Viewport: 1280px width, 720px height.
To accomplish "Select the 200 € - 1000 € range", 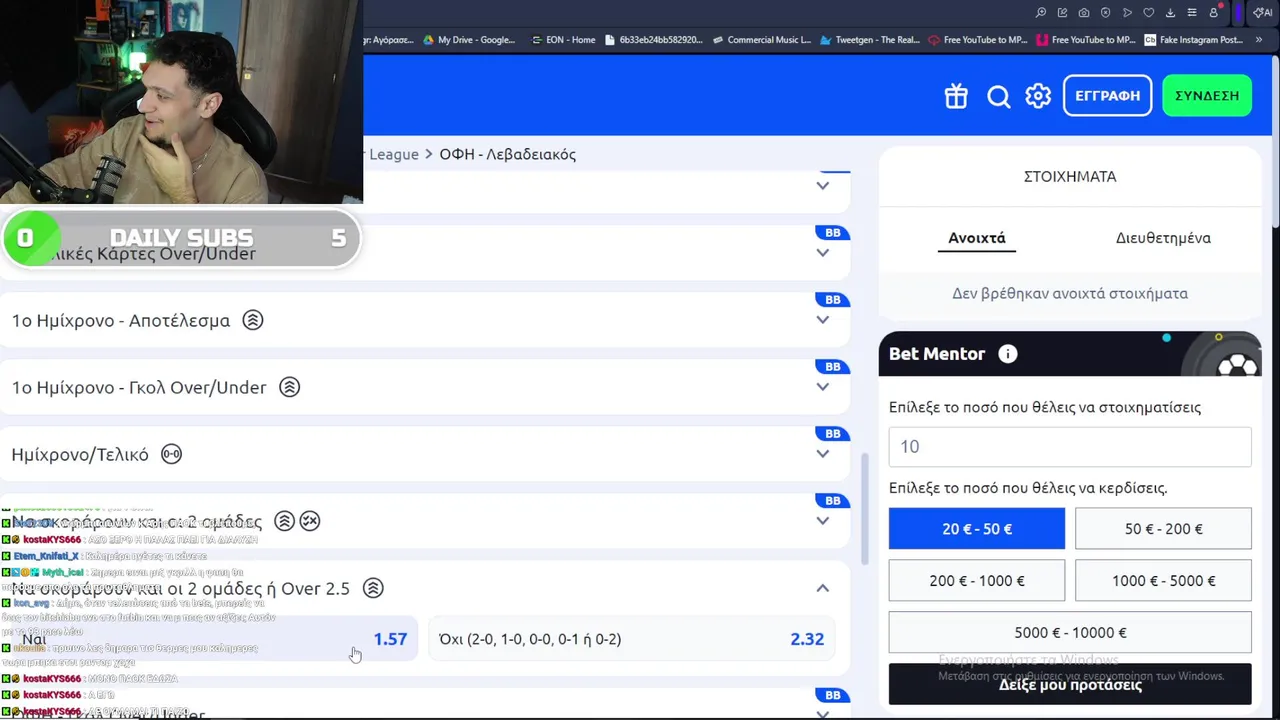I will coord(977,581).
